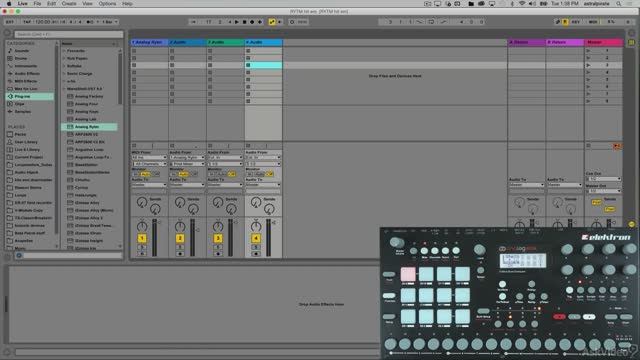This screenshot has width=640, height=360.
Task: Open the Options menu
Action: (107, 4)
